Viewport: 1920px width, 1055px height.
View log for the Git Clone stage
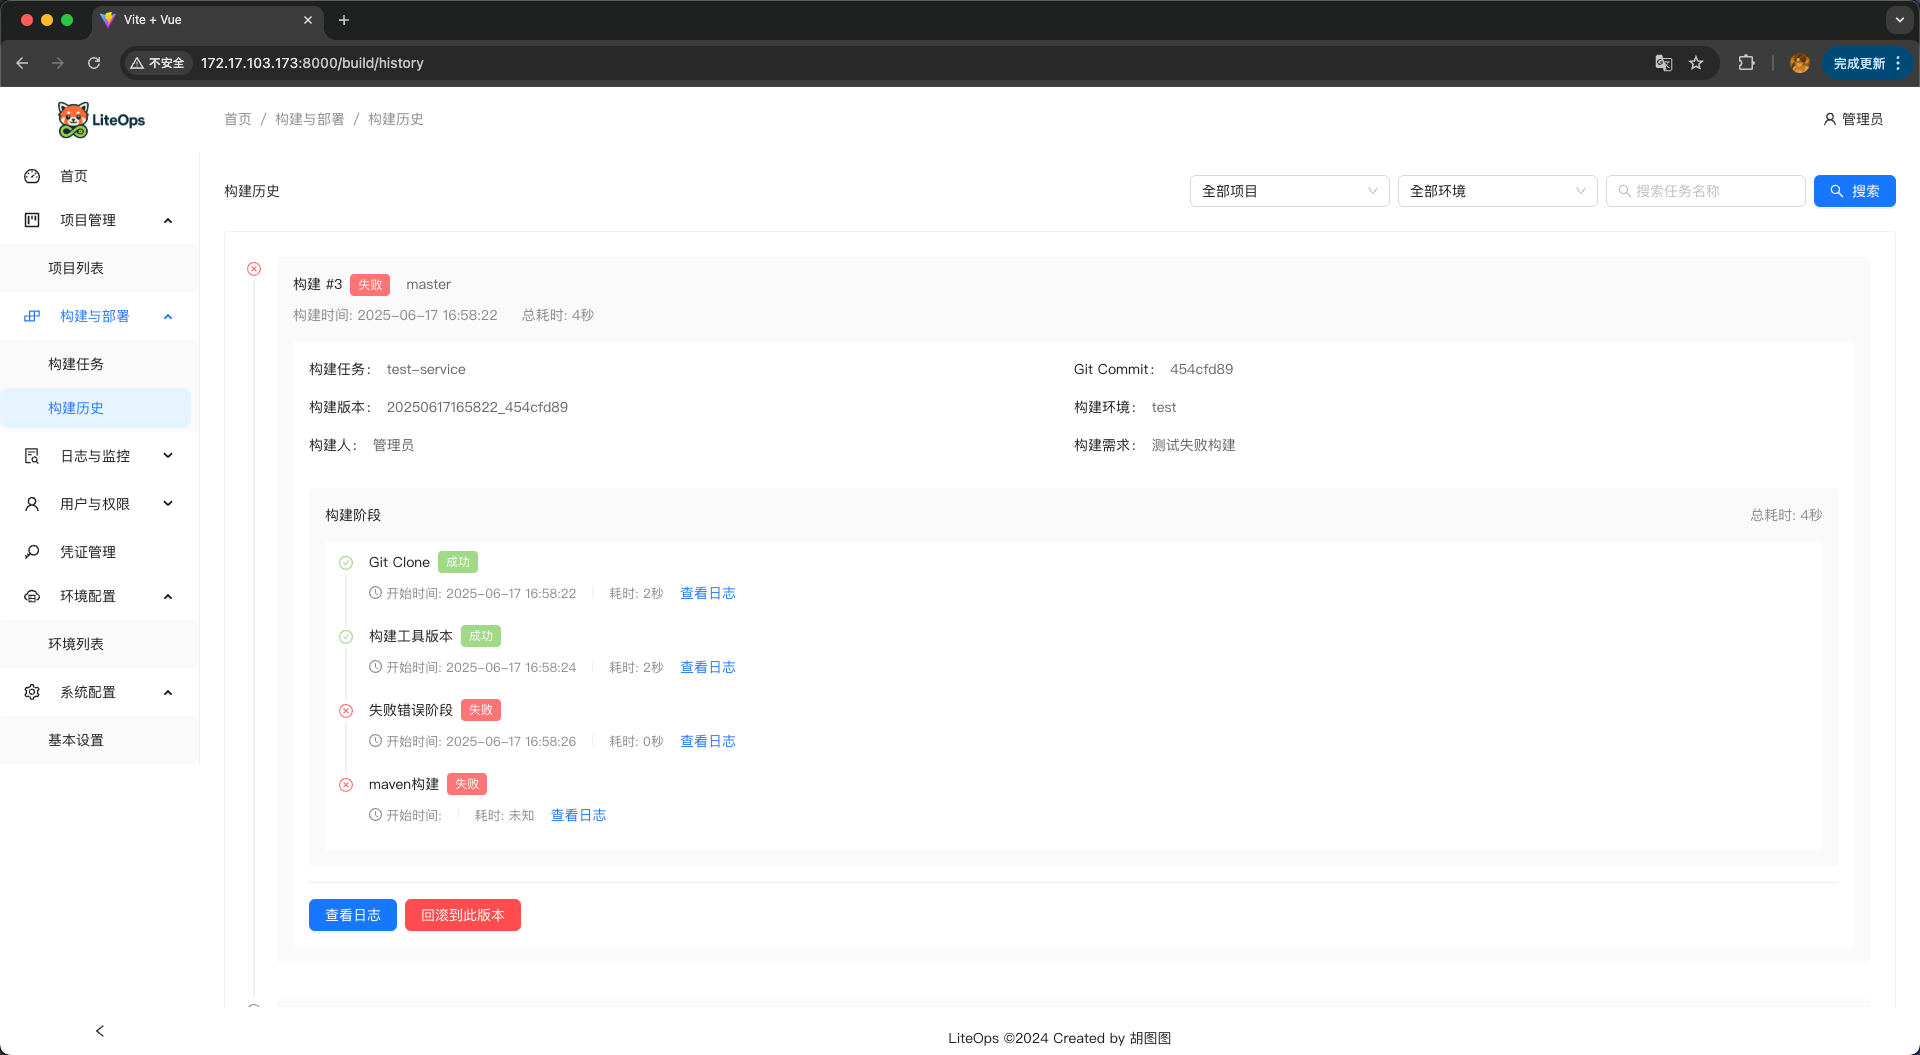707,593
